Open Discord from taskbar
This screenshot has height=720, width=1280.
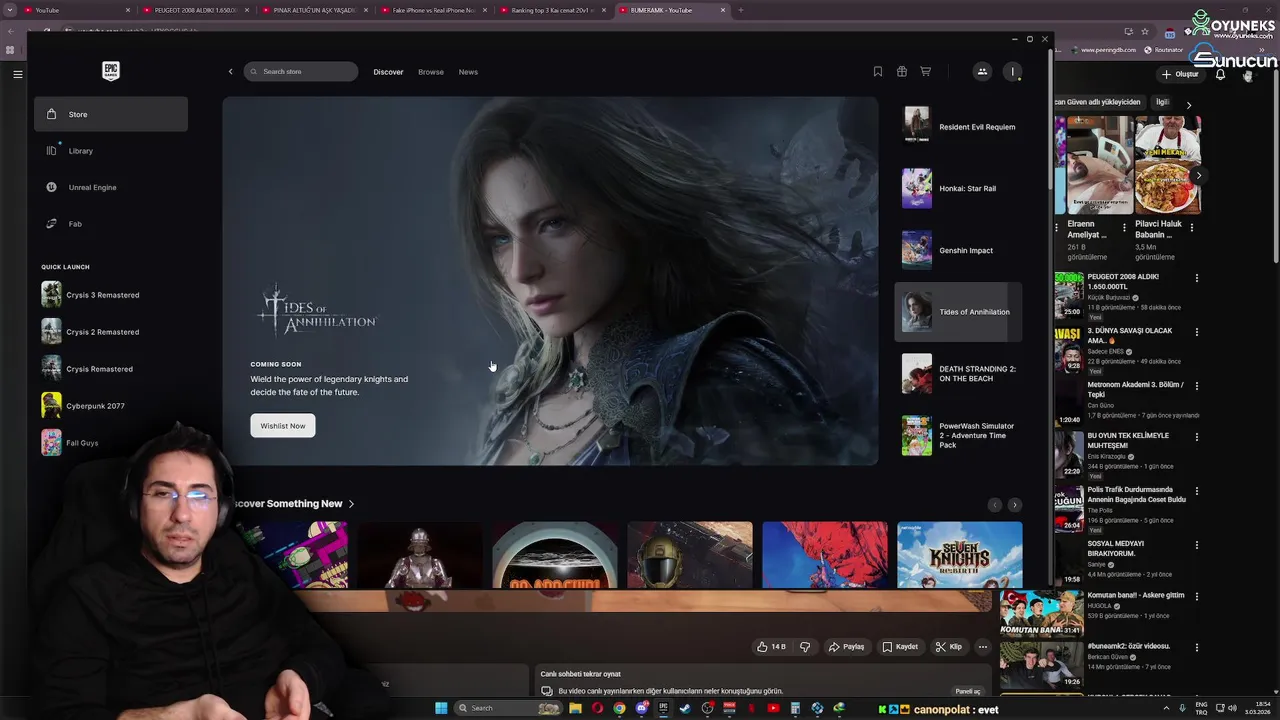click(x=641, y=708)
